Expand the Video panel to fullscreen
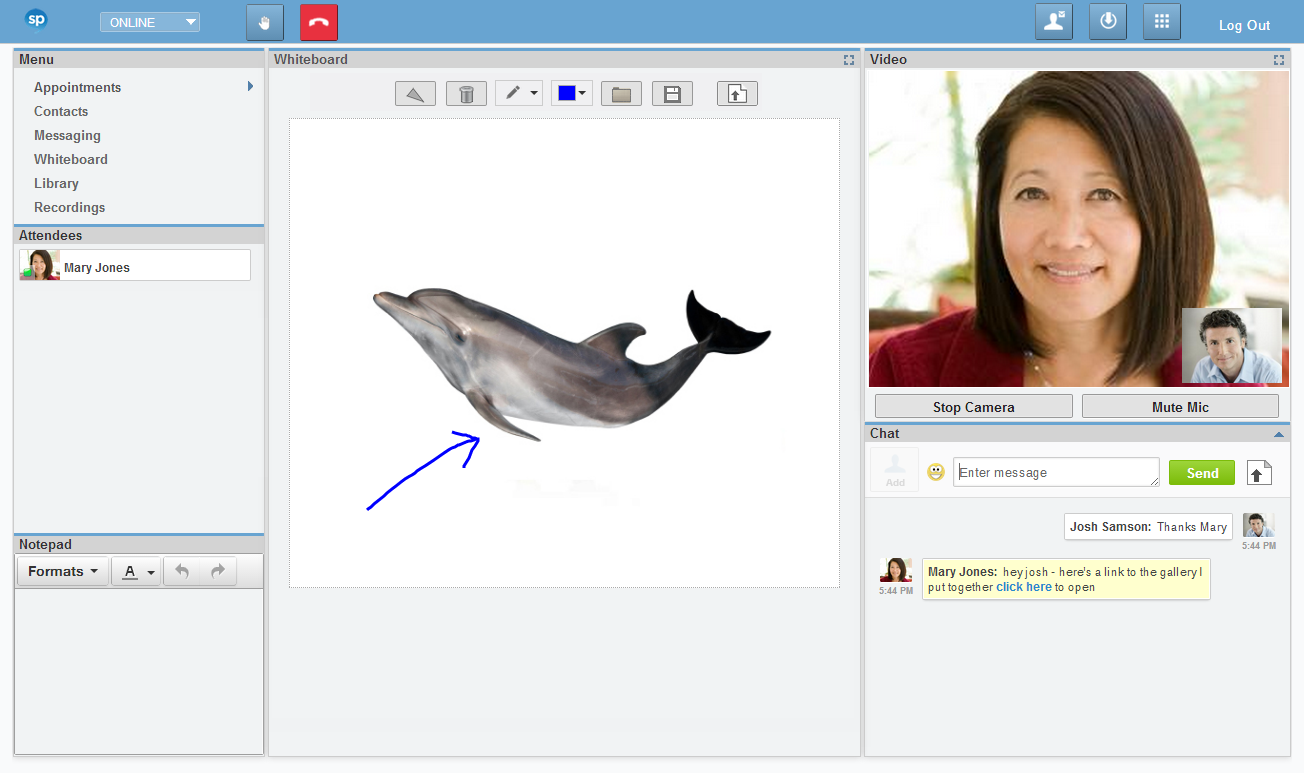1304x773 pixels. pos(1278,60)
